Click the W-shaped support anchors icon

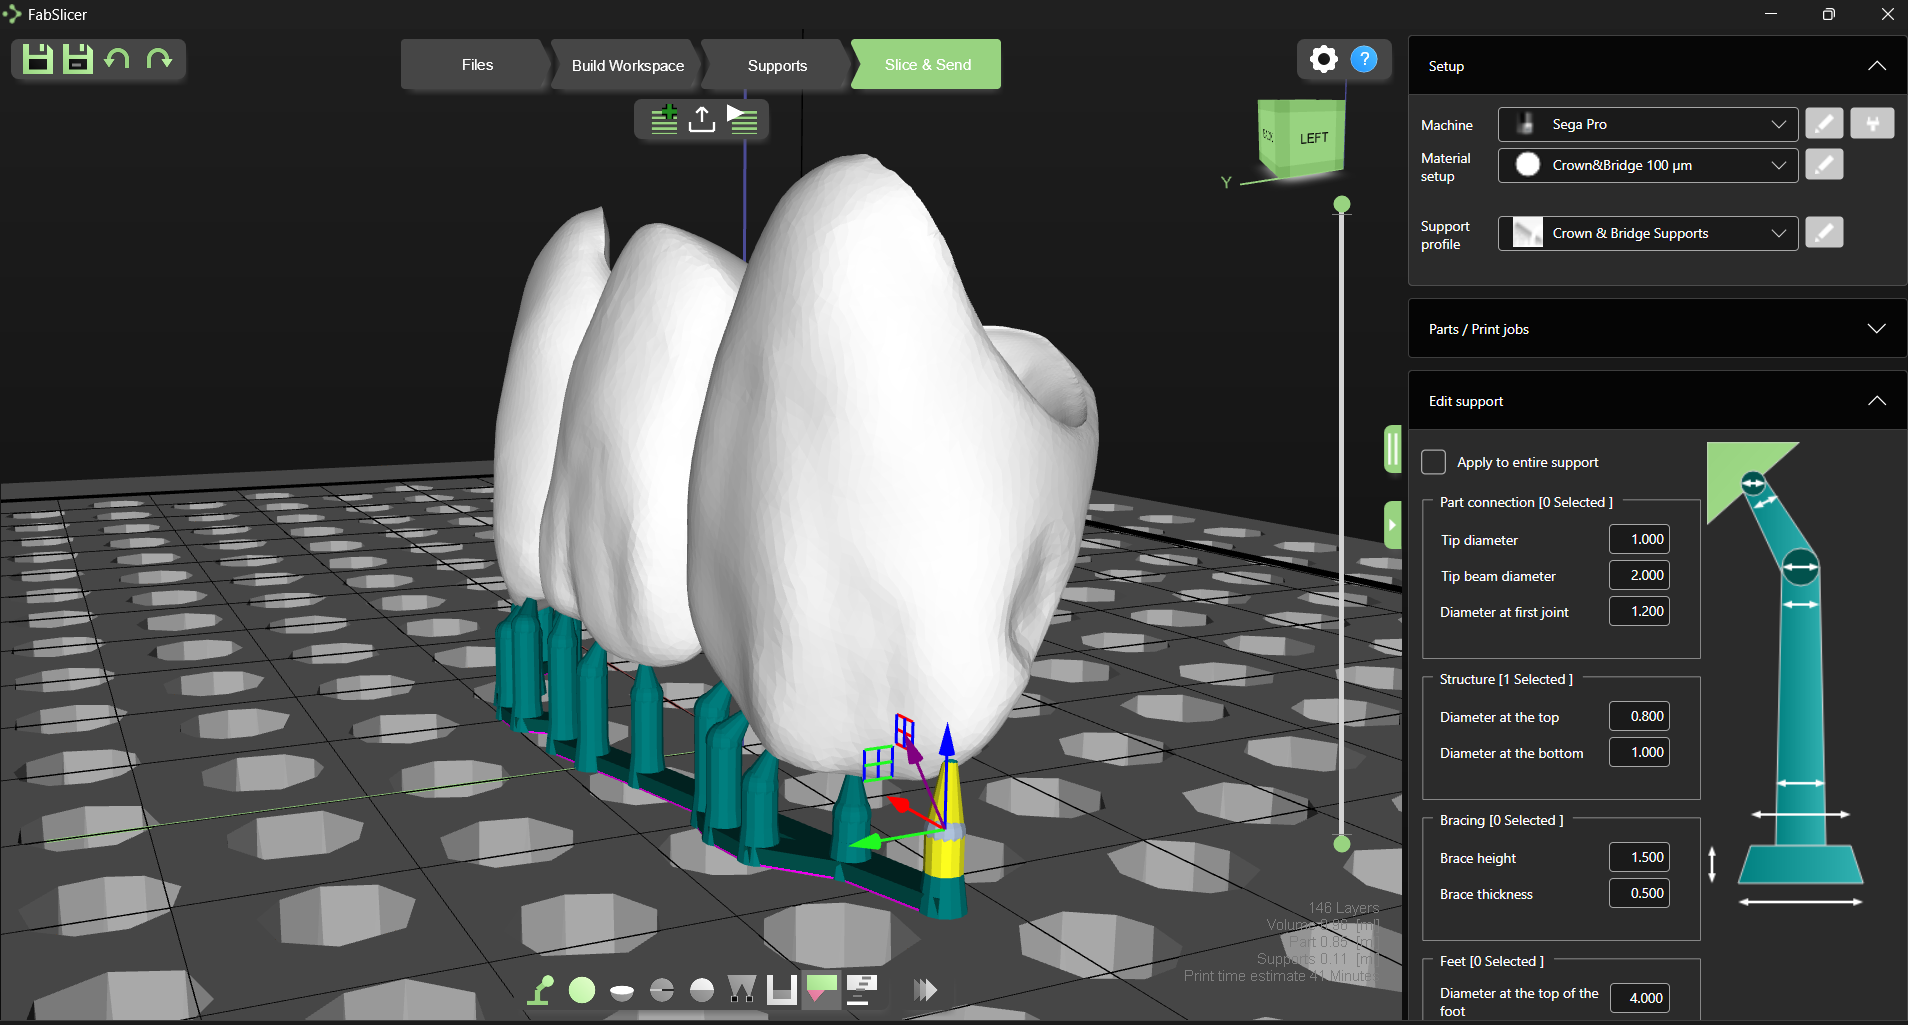(x=742, y=990)
